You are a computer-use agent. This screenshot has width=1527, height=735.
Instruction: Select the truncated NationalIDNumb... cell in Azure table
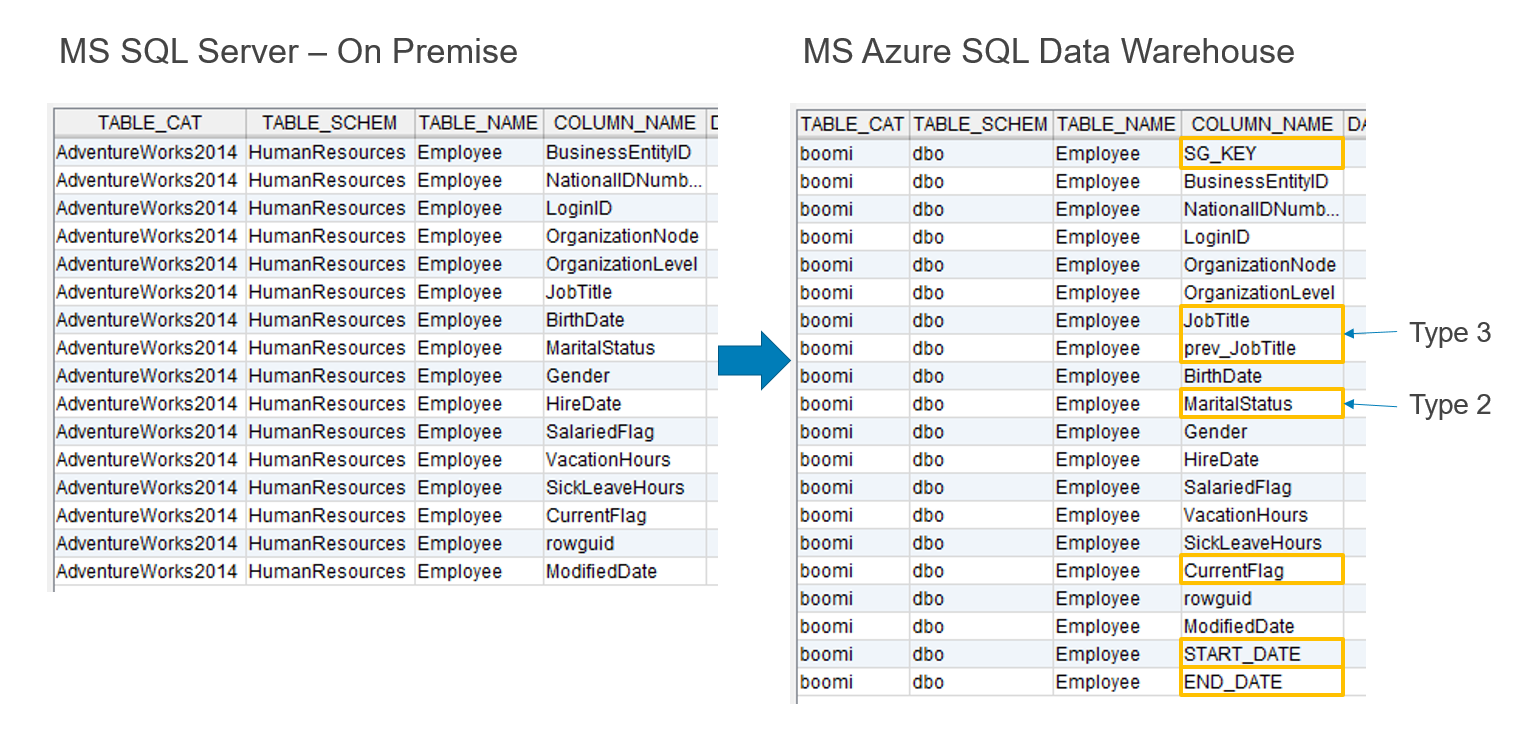pos(1261,209)
